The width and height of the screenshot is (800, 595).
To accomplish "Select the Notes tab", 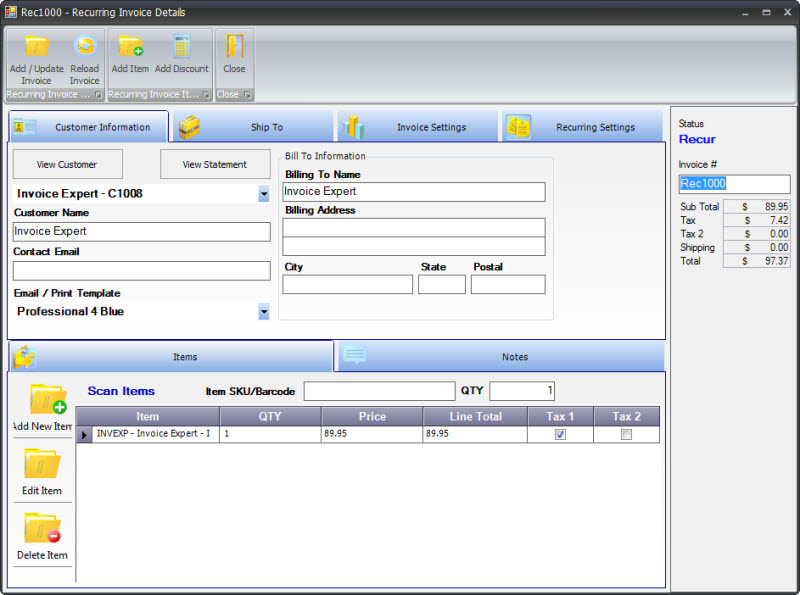I will click(x=500, y=357).
